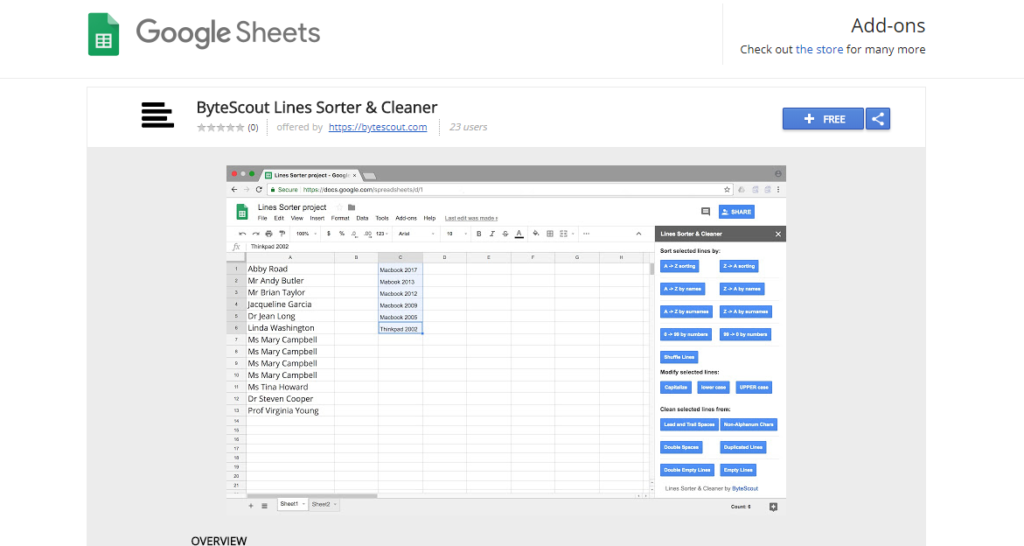The width and height of the screenshot is (1024, 546).
Task: Click the share icon beside FREE button
Action: pos(878,119)
